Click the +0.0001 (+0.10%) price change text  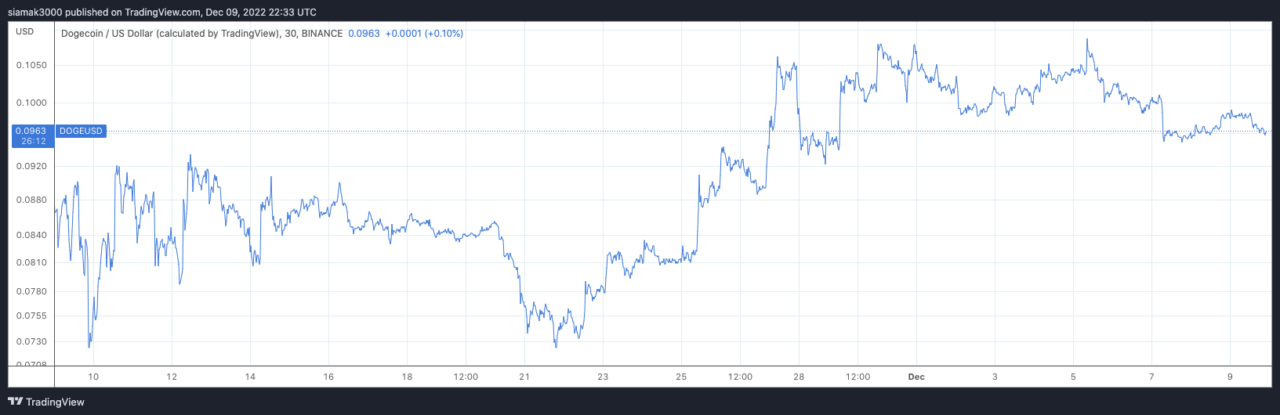coord(424,33)
